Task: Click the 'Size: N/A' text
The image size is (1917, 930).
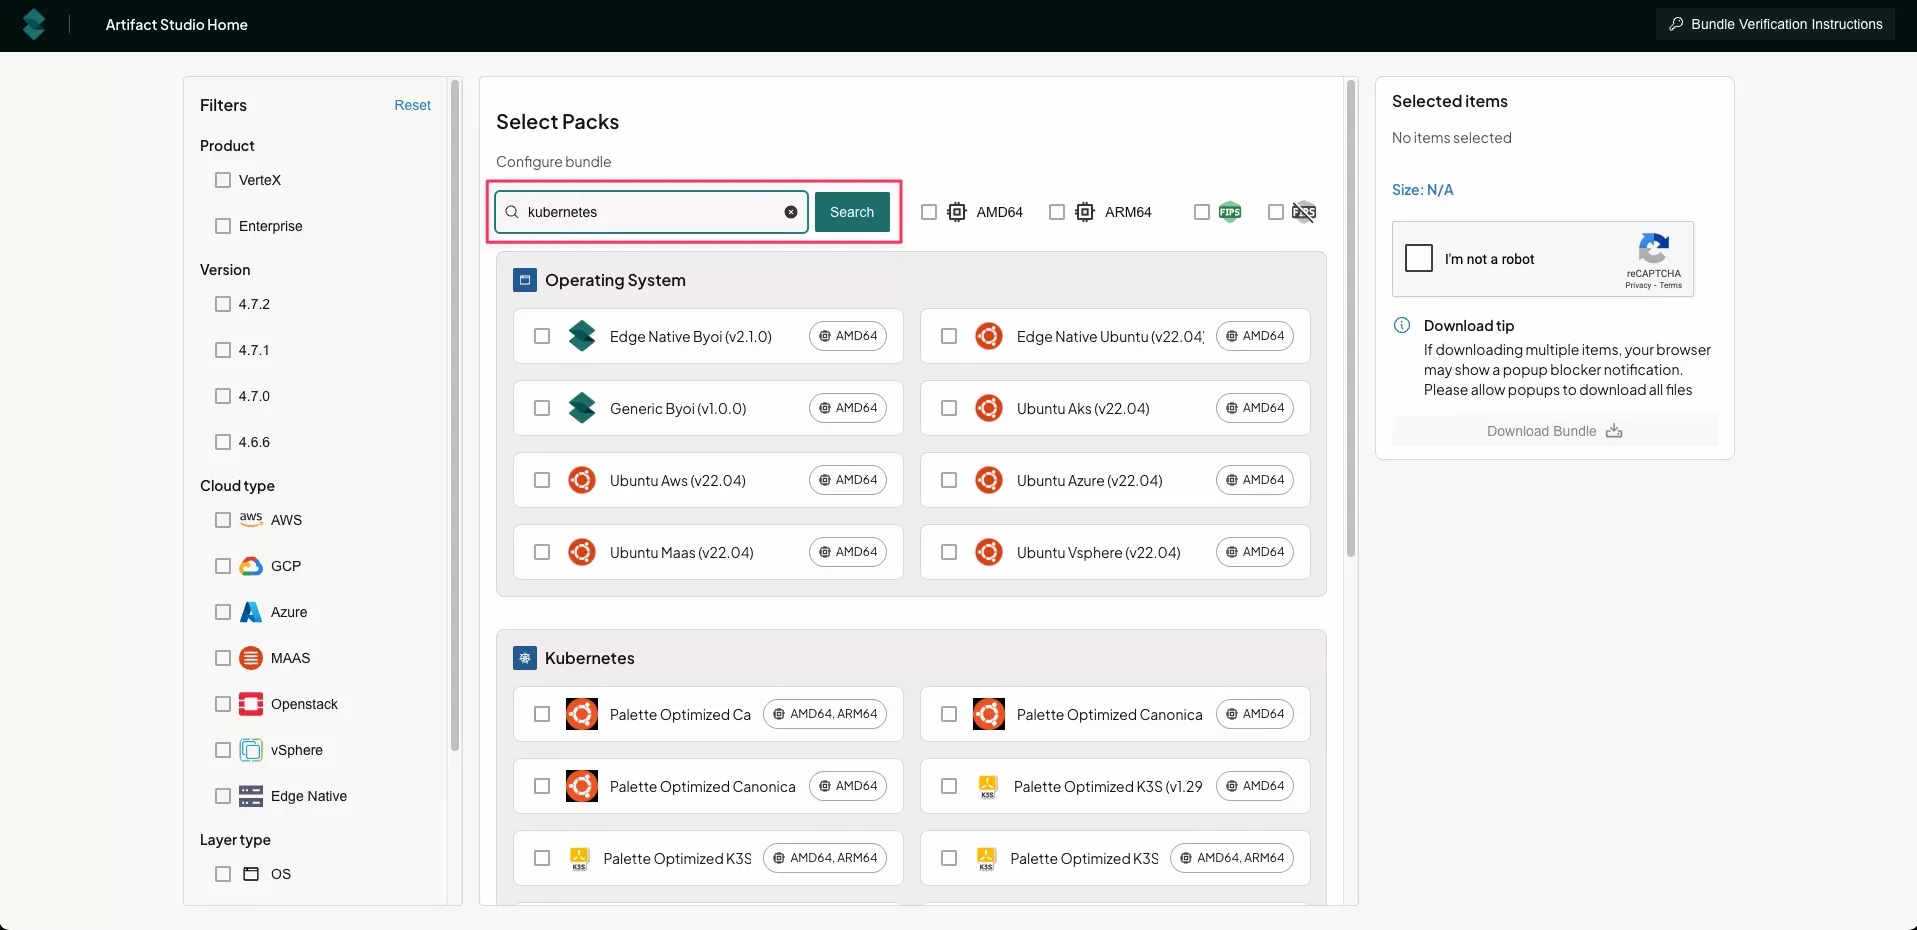Action: point(1423,190)
